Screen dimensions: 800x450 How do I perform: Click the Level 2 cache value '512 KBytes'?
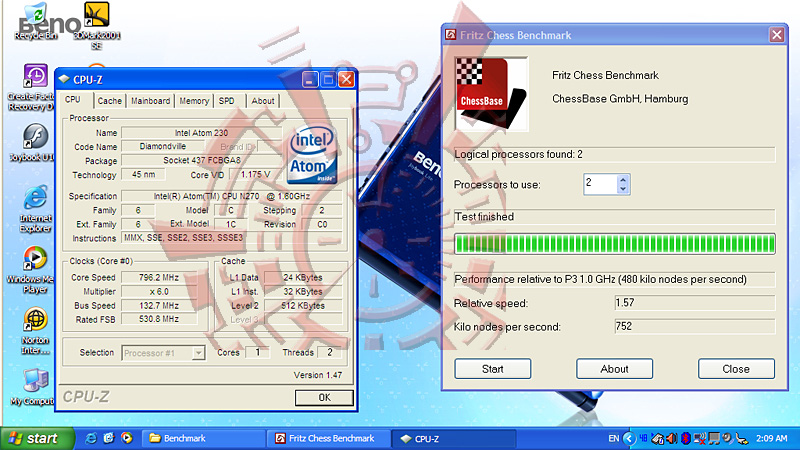[x=303, y=306]
